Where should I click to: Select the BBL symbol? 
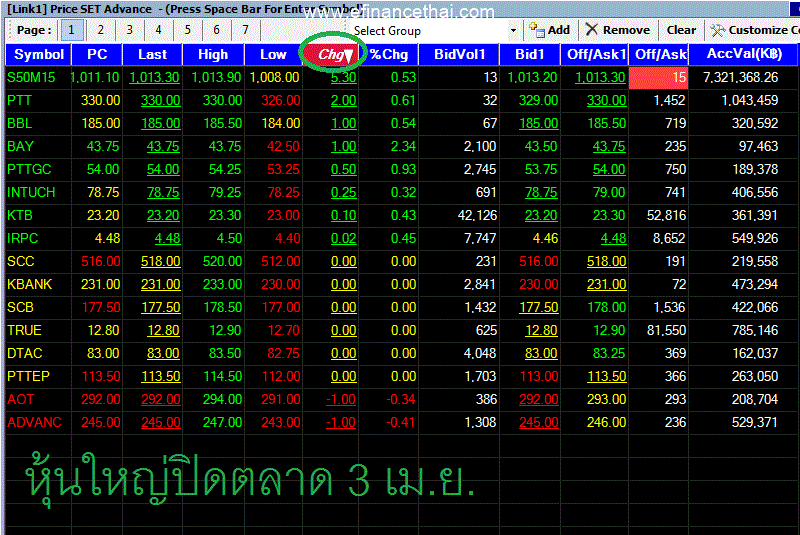[19, 123]
